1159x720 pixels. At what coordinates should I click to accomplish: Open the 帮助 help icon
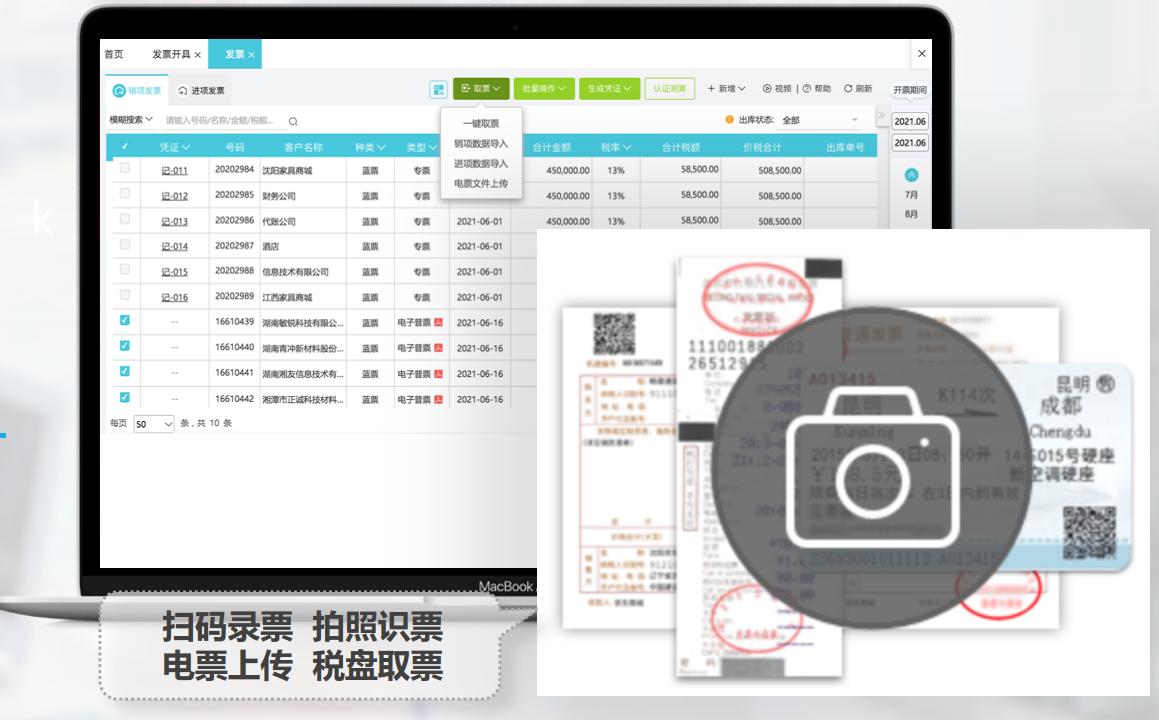[806, 88]
